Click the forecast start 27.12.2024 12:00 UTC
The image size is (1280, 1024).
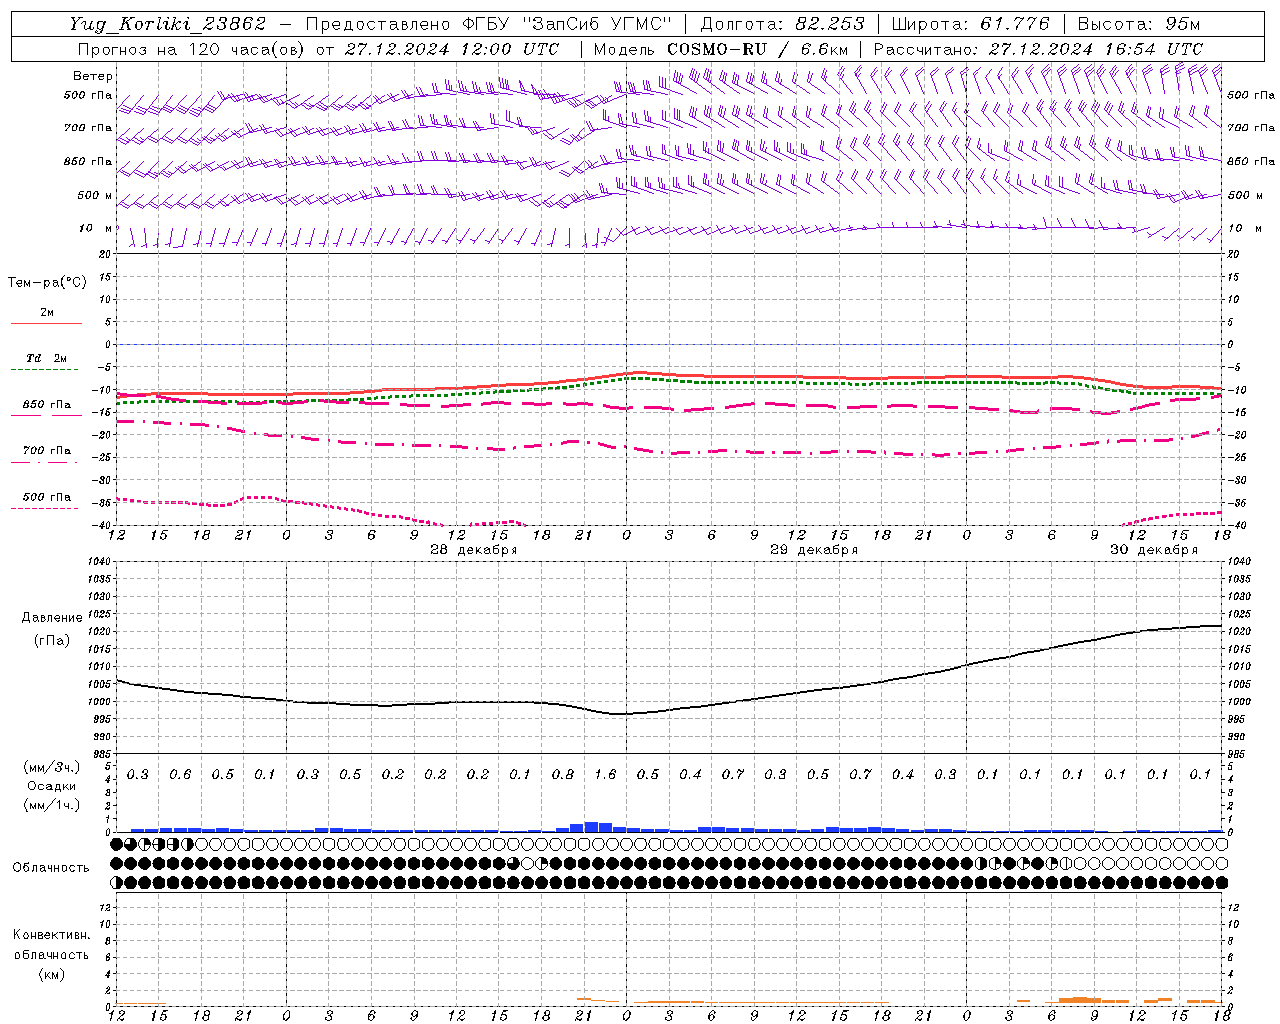452,49
